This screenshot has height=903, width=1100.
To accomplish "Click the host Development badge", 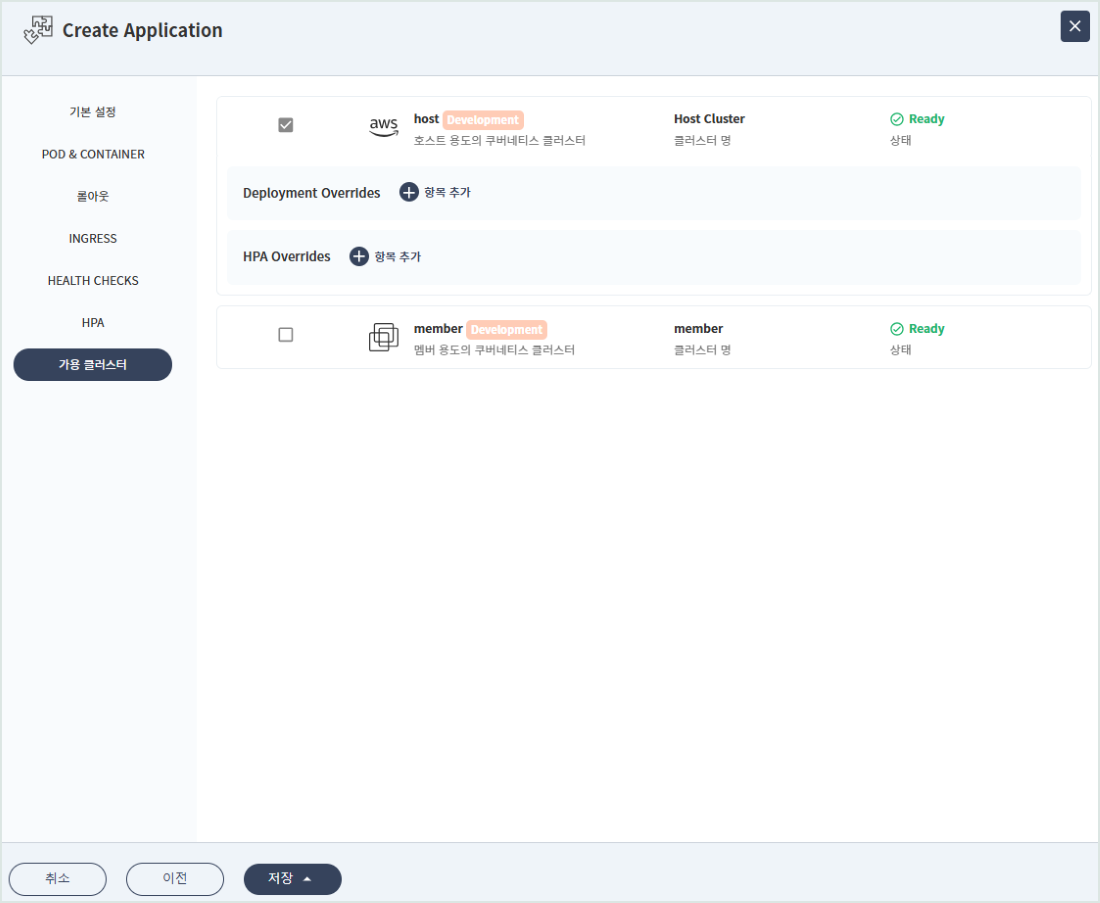I will click(x=483, y=120).
